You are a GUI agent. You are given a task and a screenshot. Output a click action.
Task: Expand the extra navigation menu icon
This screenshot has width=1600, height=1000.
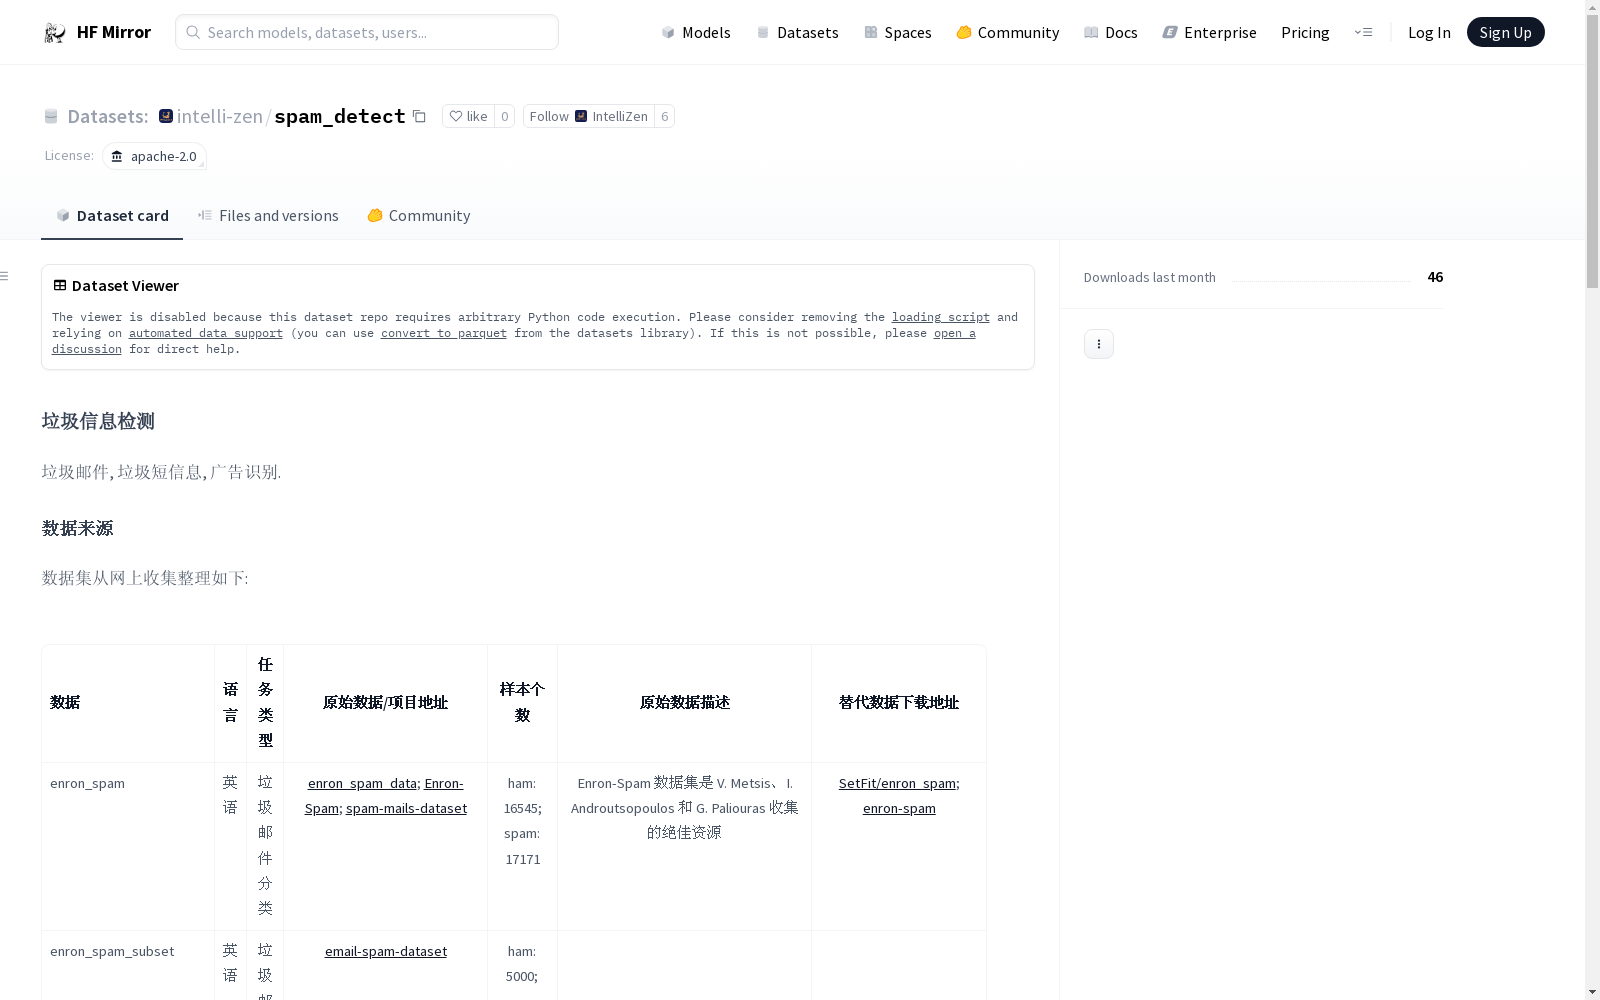pos(1363,32)
